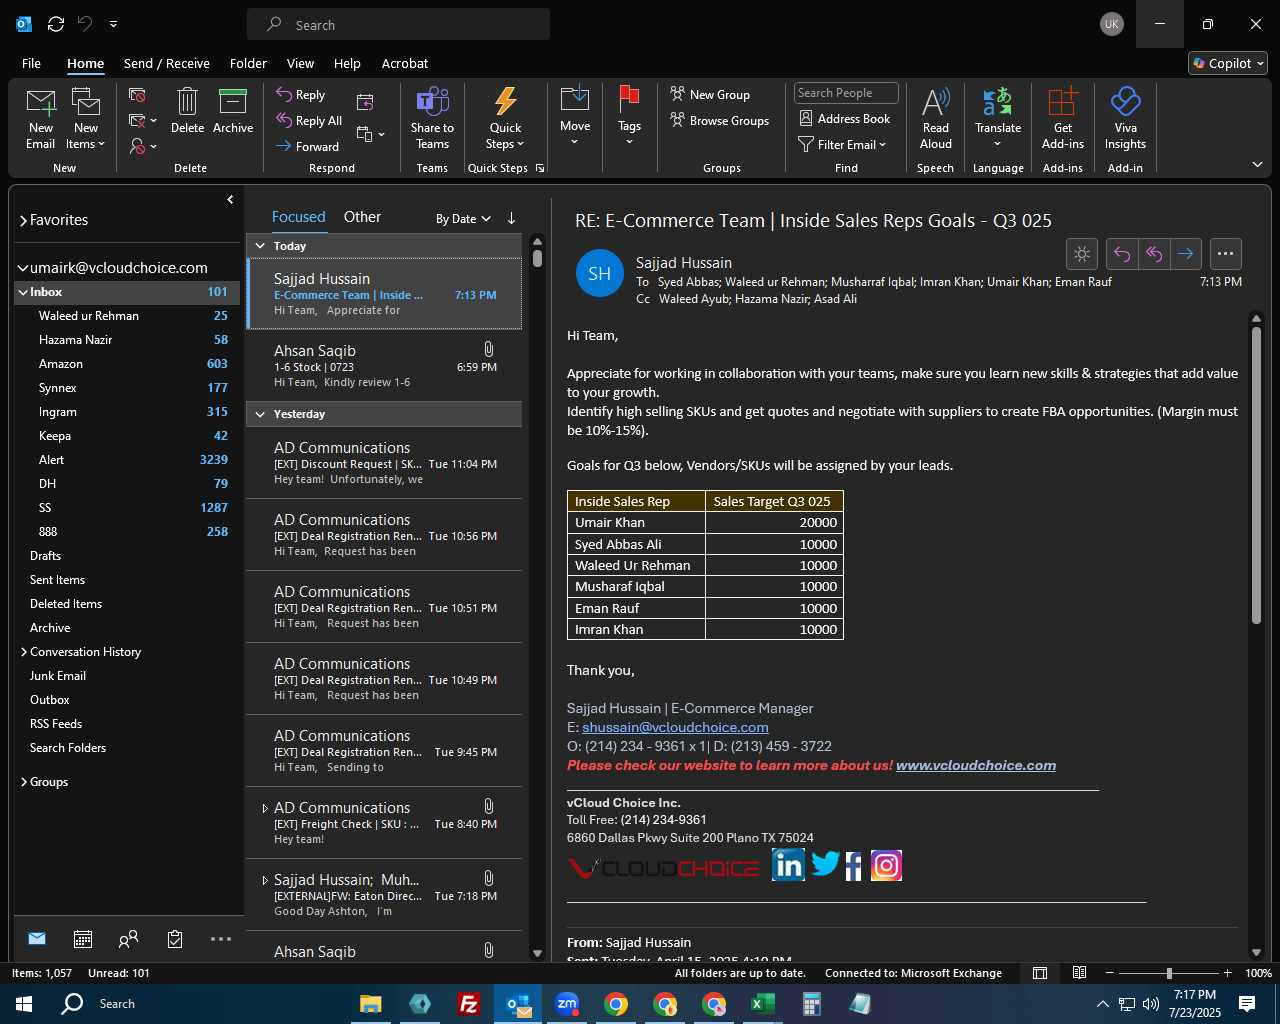This screenshot has height=1024, width=1280.
Task: Click Reply All in ribbon
Action: [309, 121]
